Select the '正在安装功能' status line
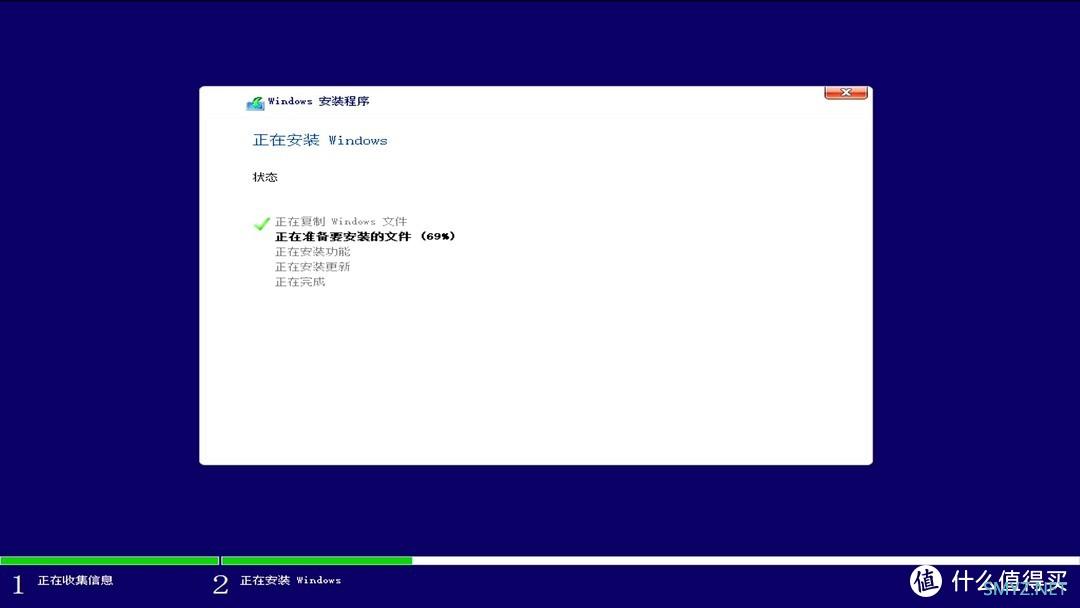 tap(313, 251)
